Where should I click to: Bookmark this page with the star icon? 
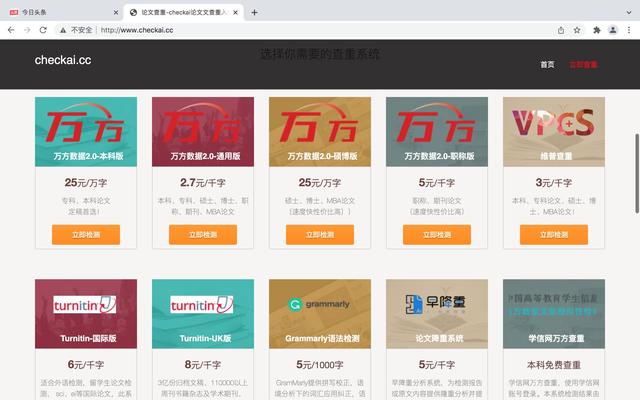pyautogui.click(x=577, y=30)
